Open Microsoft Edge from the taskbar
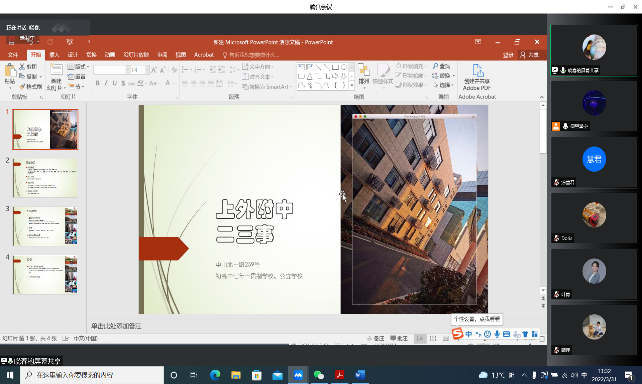Image resolution: width=642 pixels, height=384 pixels. click(x=215, y=375)
